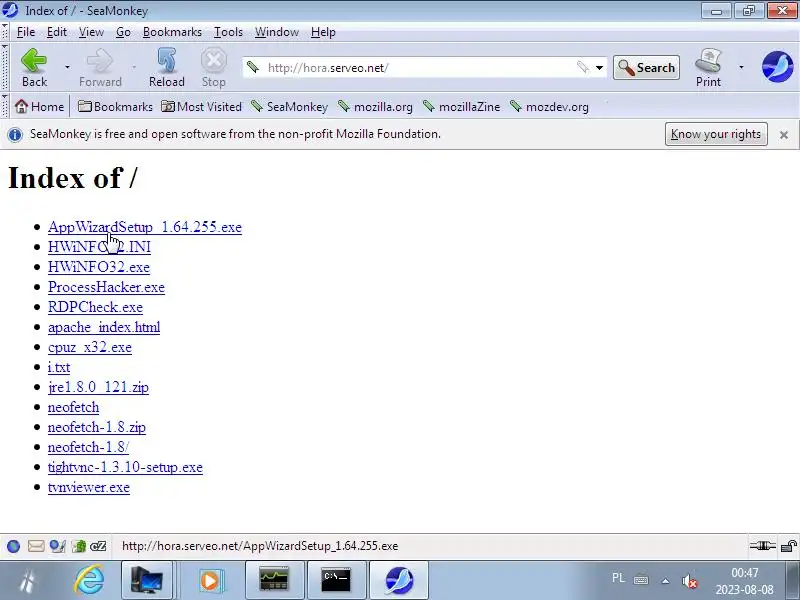The image size is (800, 600).
Task: Go back using the green Back arrow
Action: point(34,67)
